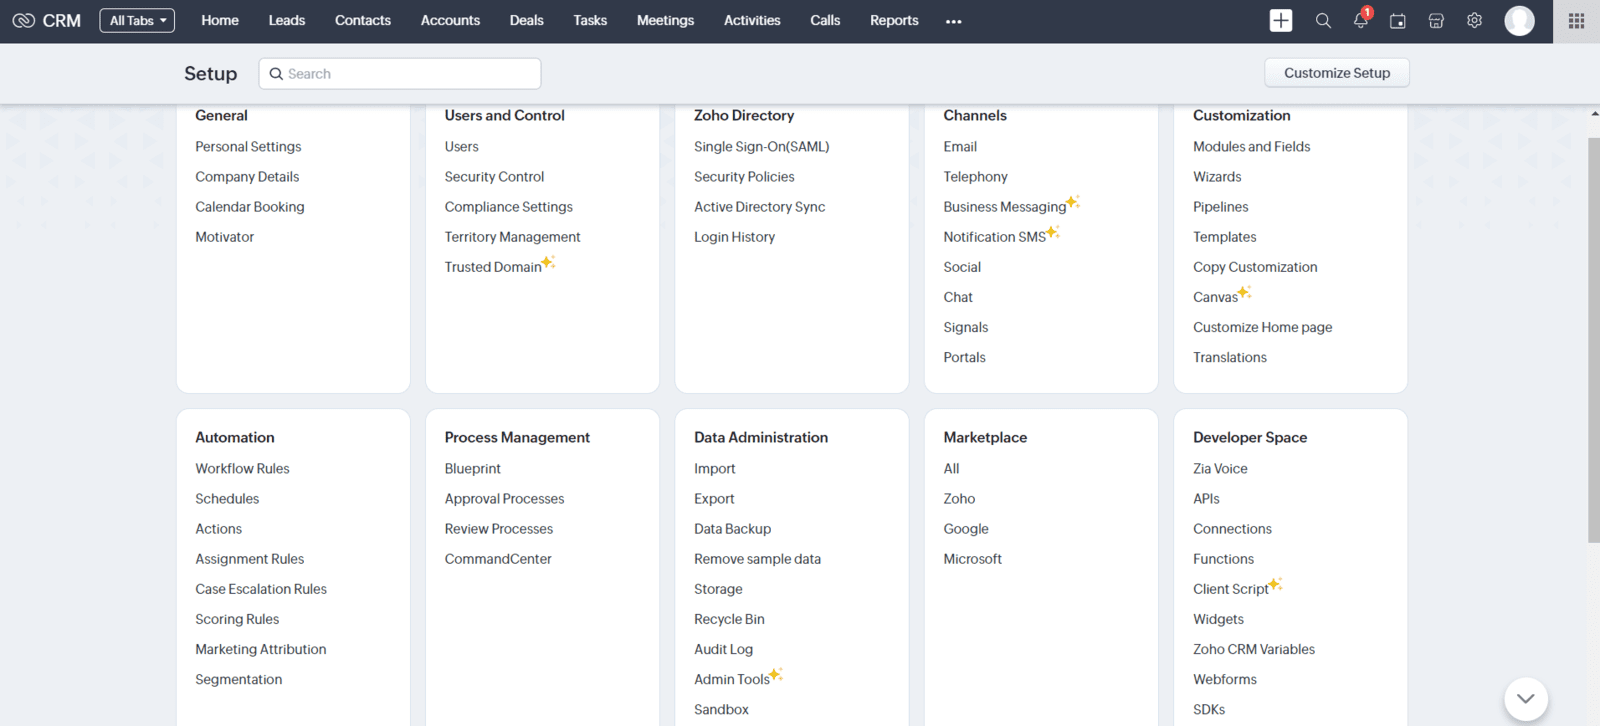The width and height of the screenshot is (1600, 726).
Task: Open the user profile avatar
Action: 1519,20
